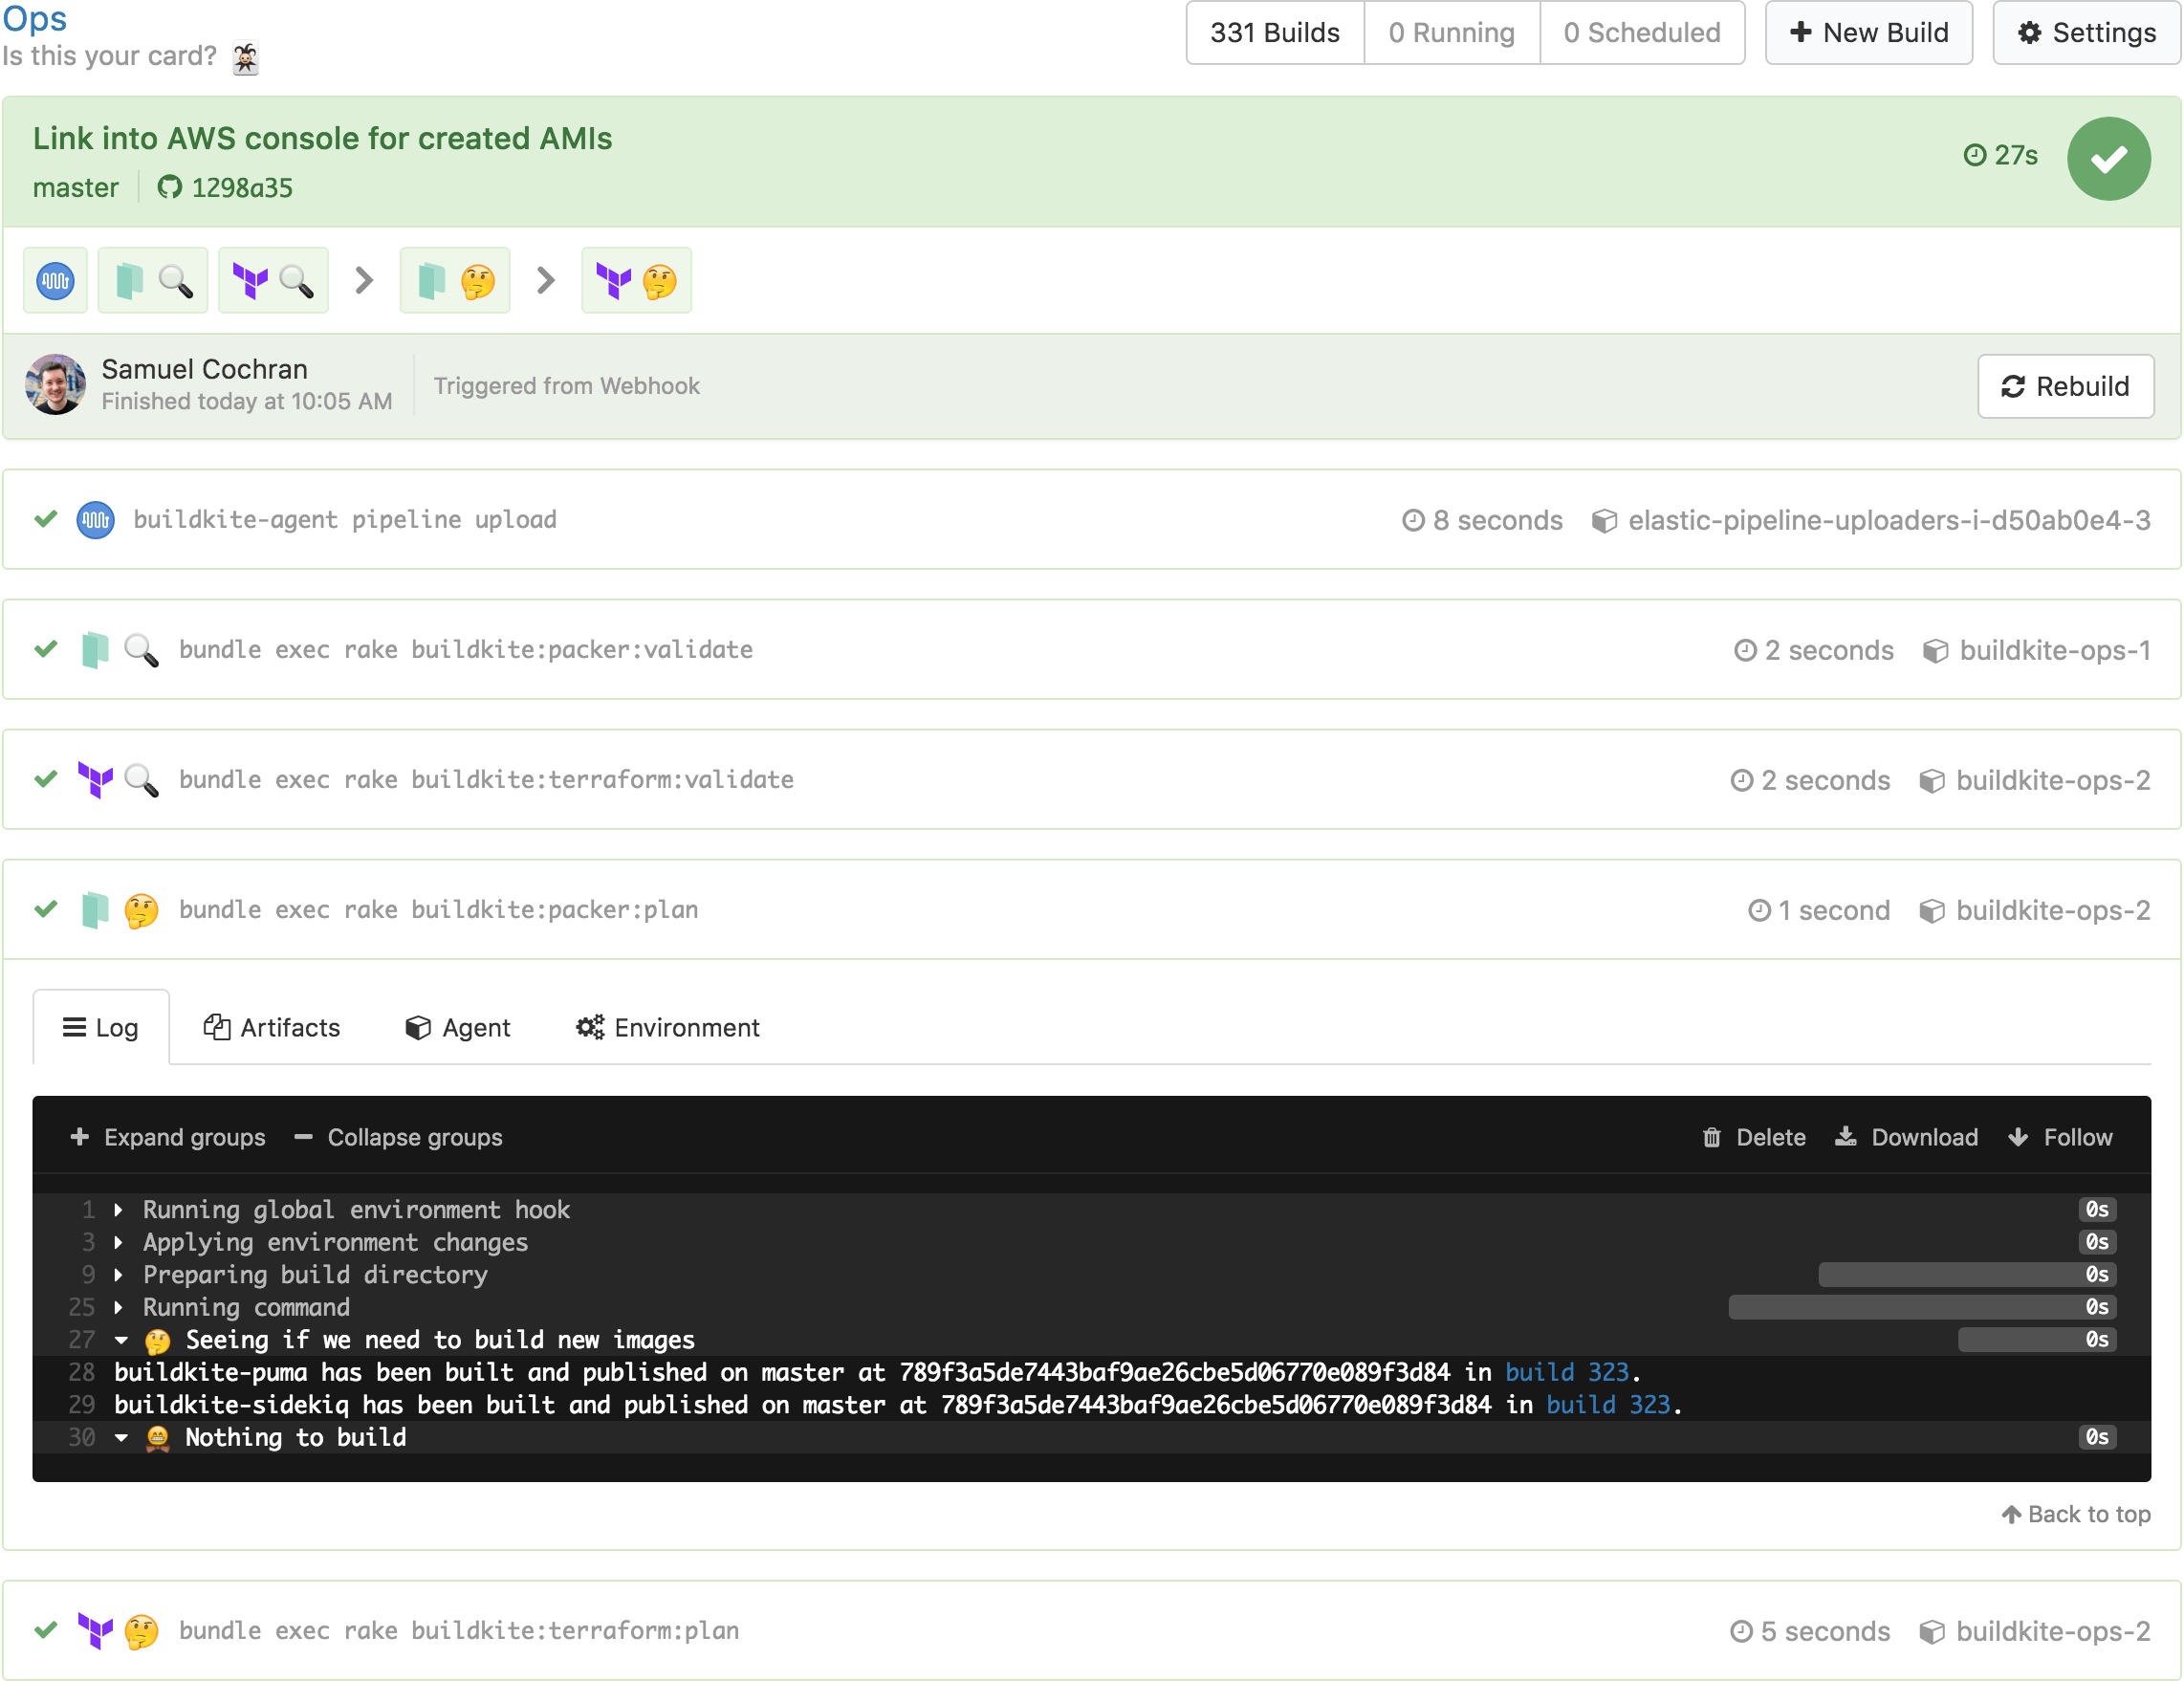Click the Buildkite agent pipeline upload icon
Screen dimensions: 2184x1681
[96, 519]
